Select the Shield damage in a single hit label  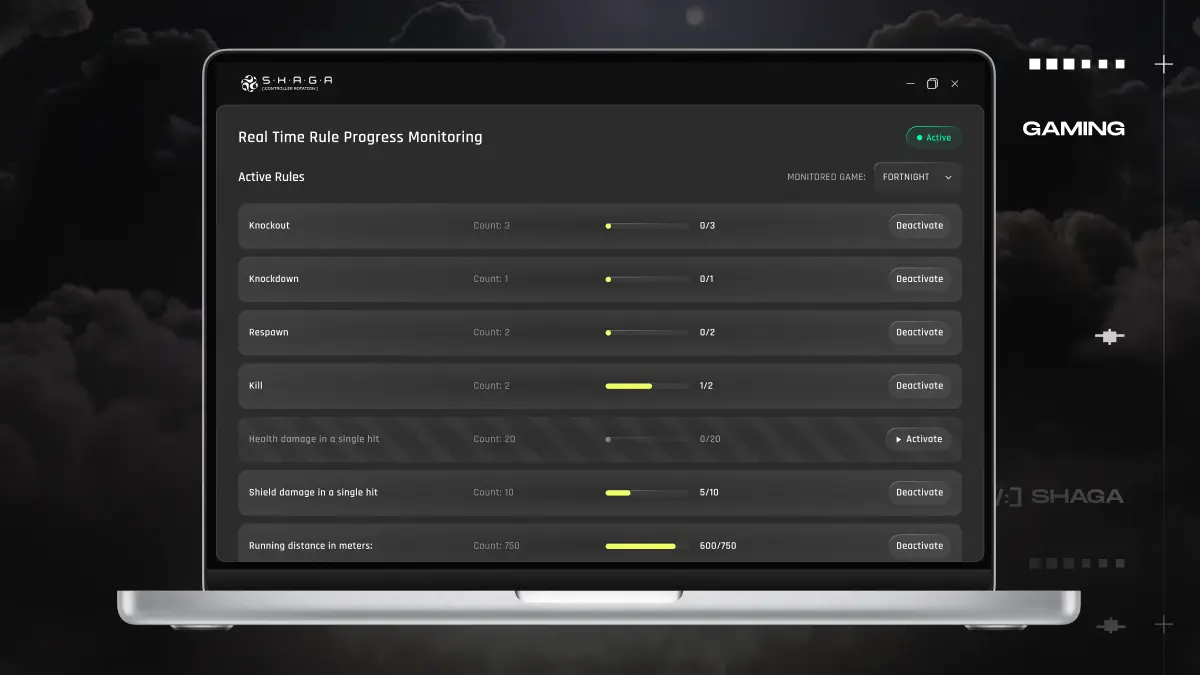click(x=313, y=492)
